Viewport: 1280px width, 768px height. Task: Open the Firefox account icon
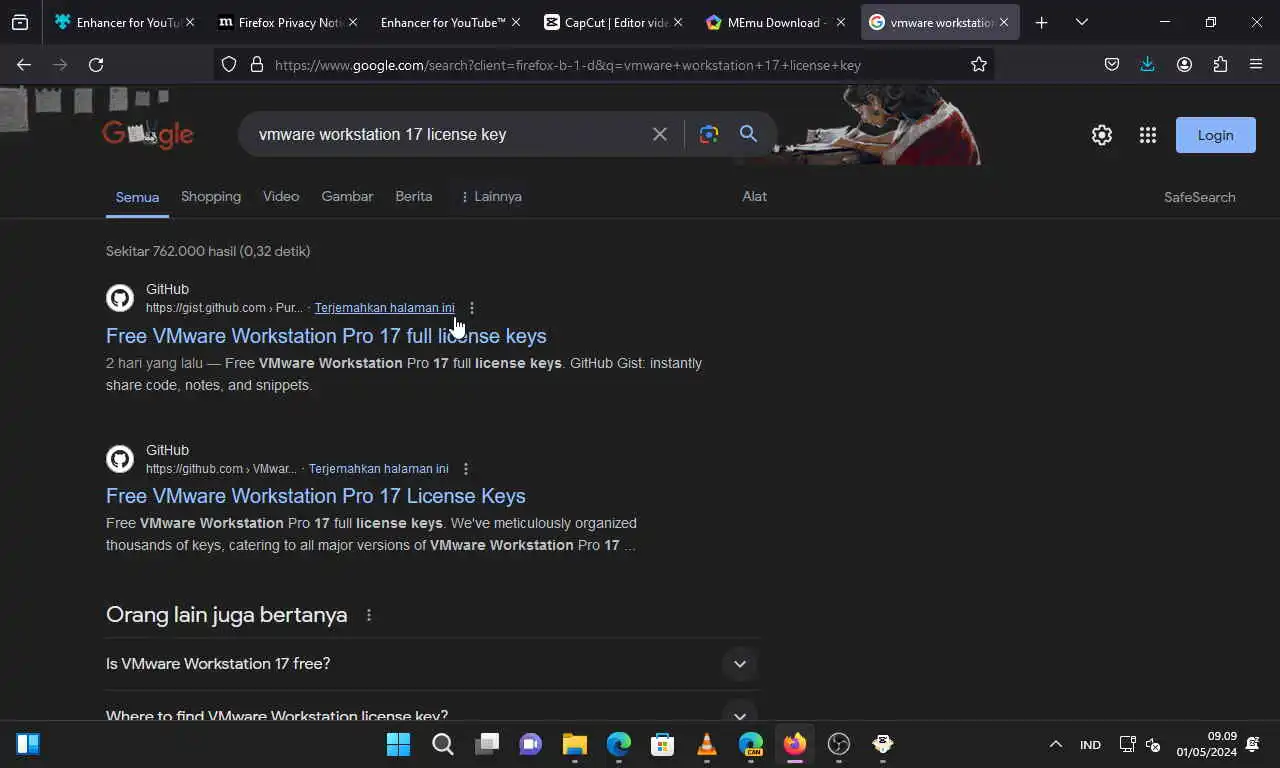tap(1184, 64)
